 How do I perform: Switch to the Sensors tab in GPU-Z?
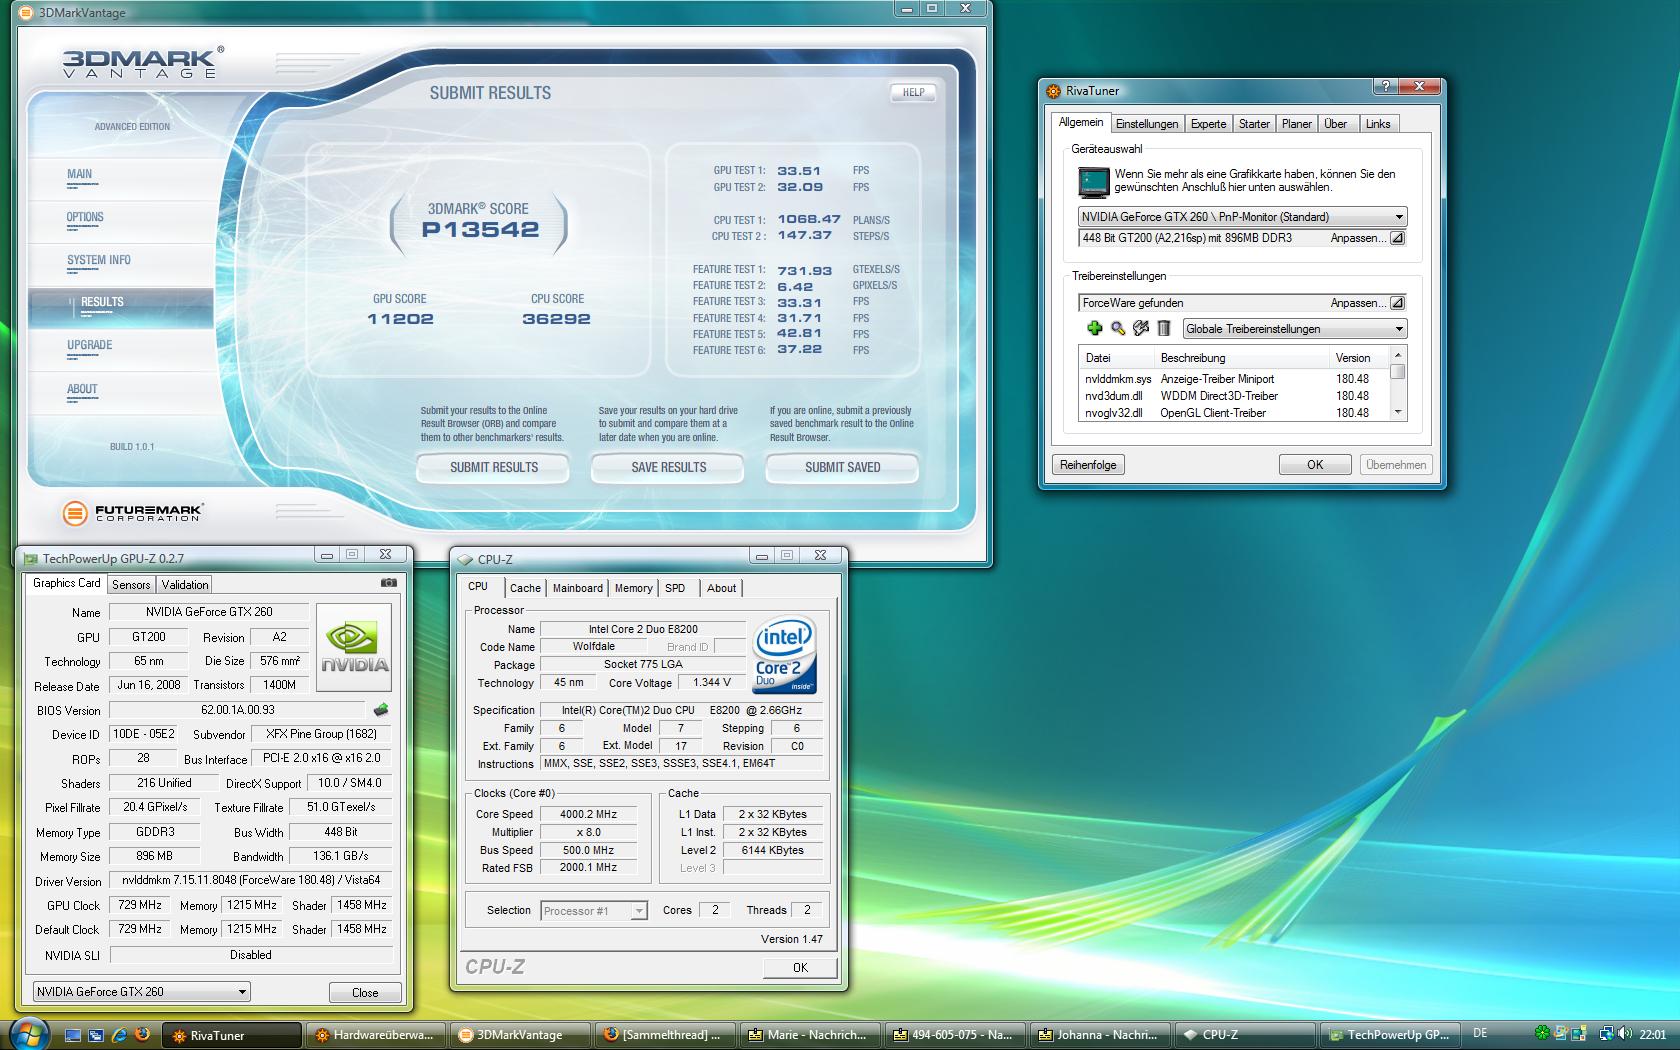(131, 585)
